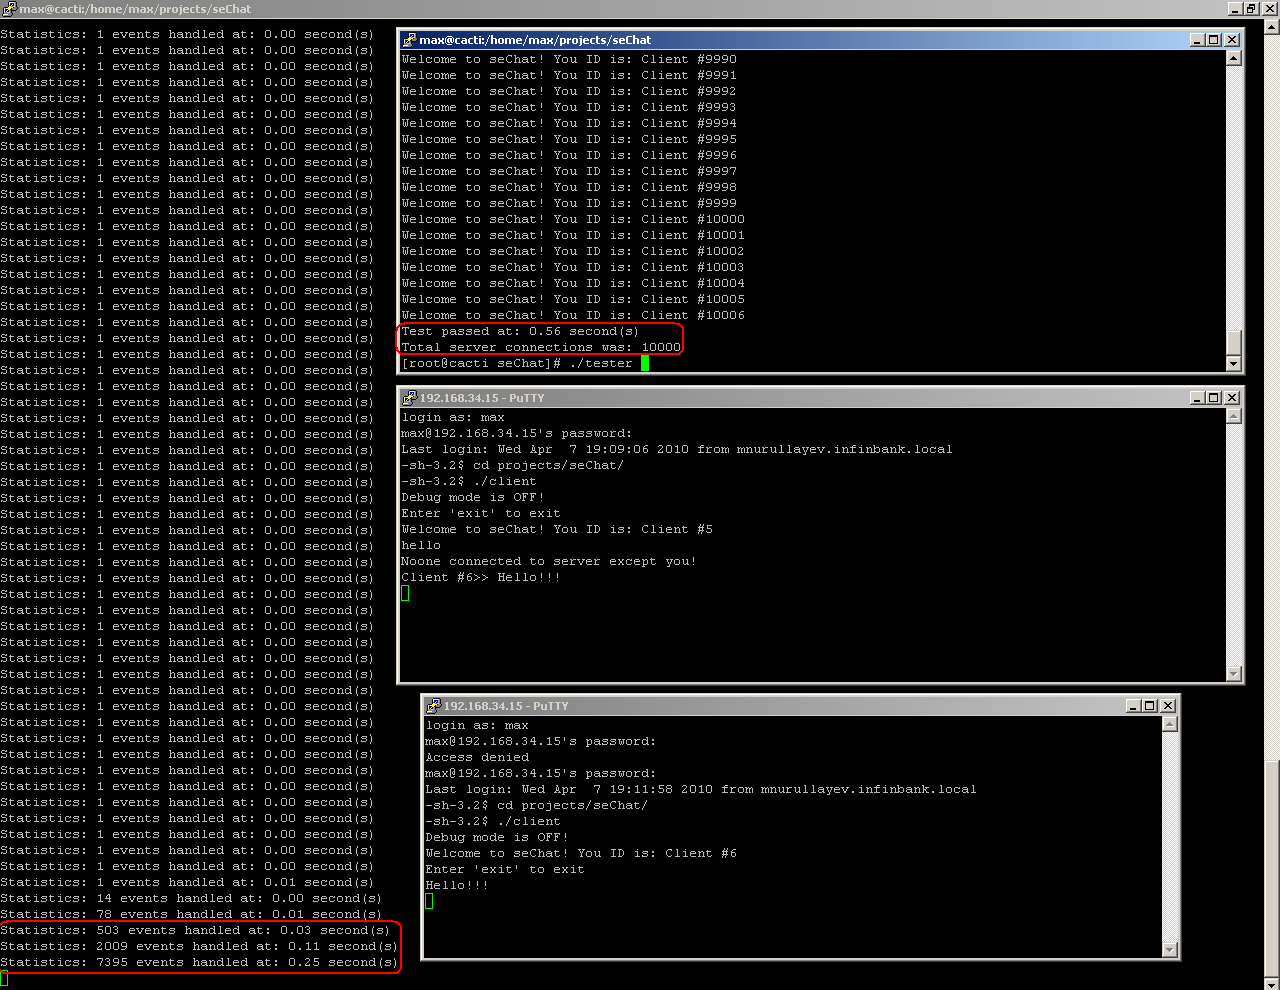This screenshot has width=1280, height=990.
Task: Close the bottom PuTTY window showing Client #6
Action: coord(1167,706)
